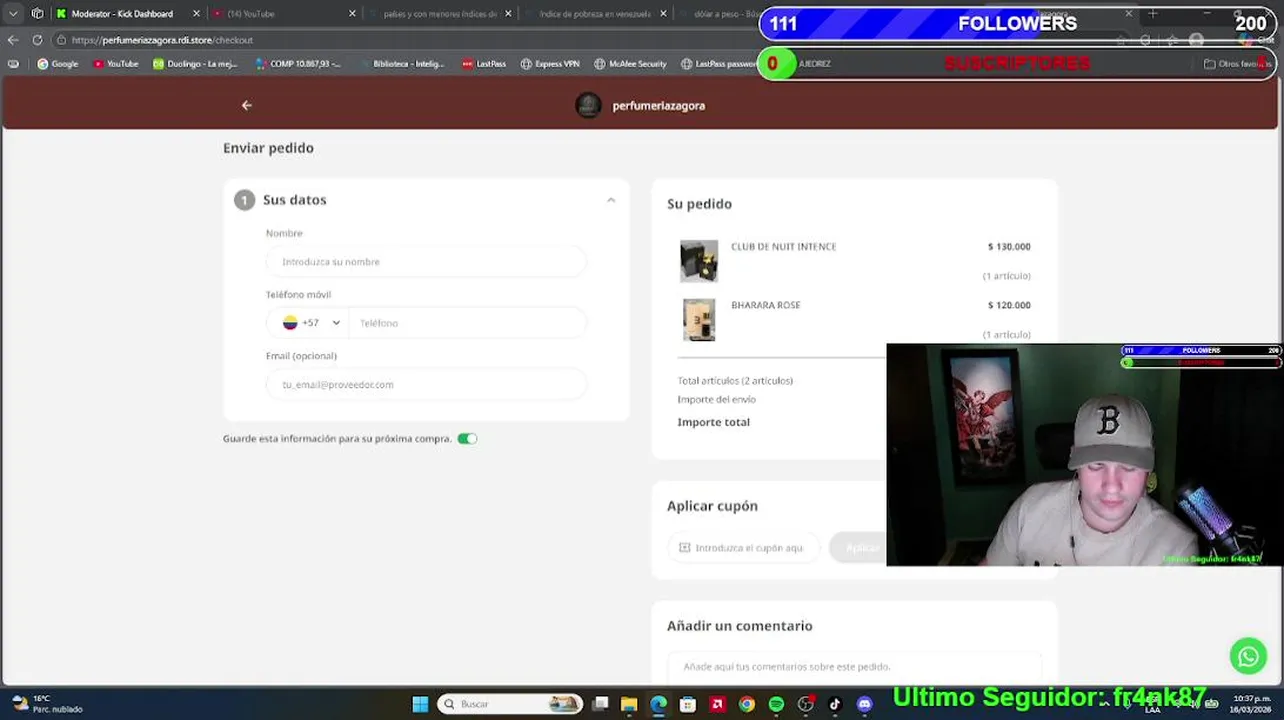Click the coupon code input field

pyautogui.click(x=744, y=548)
